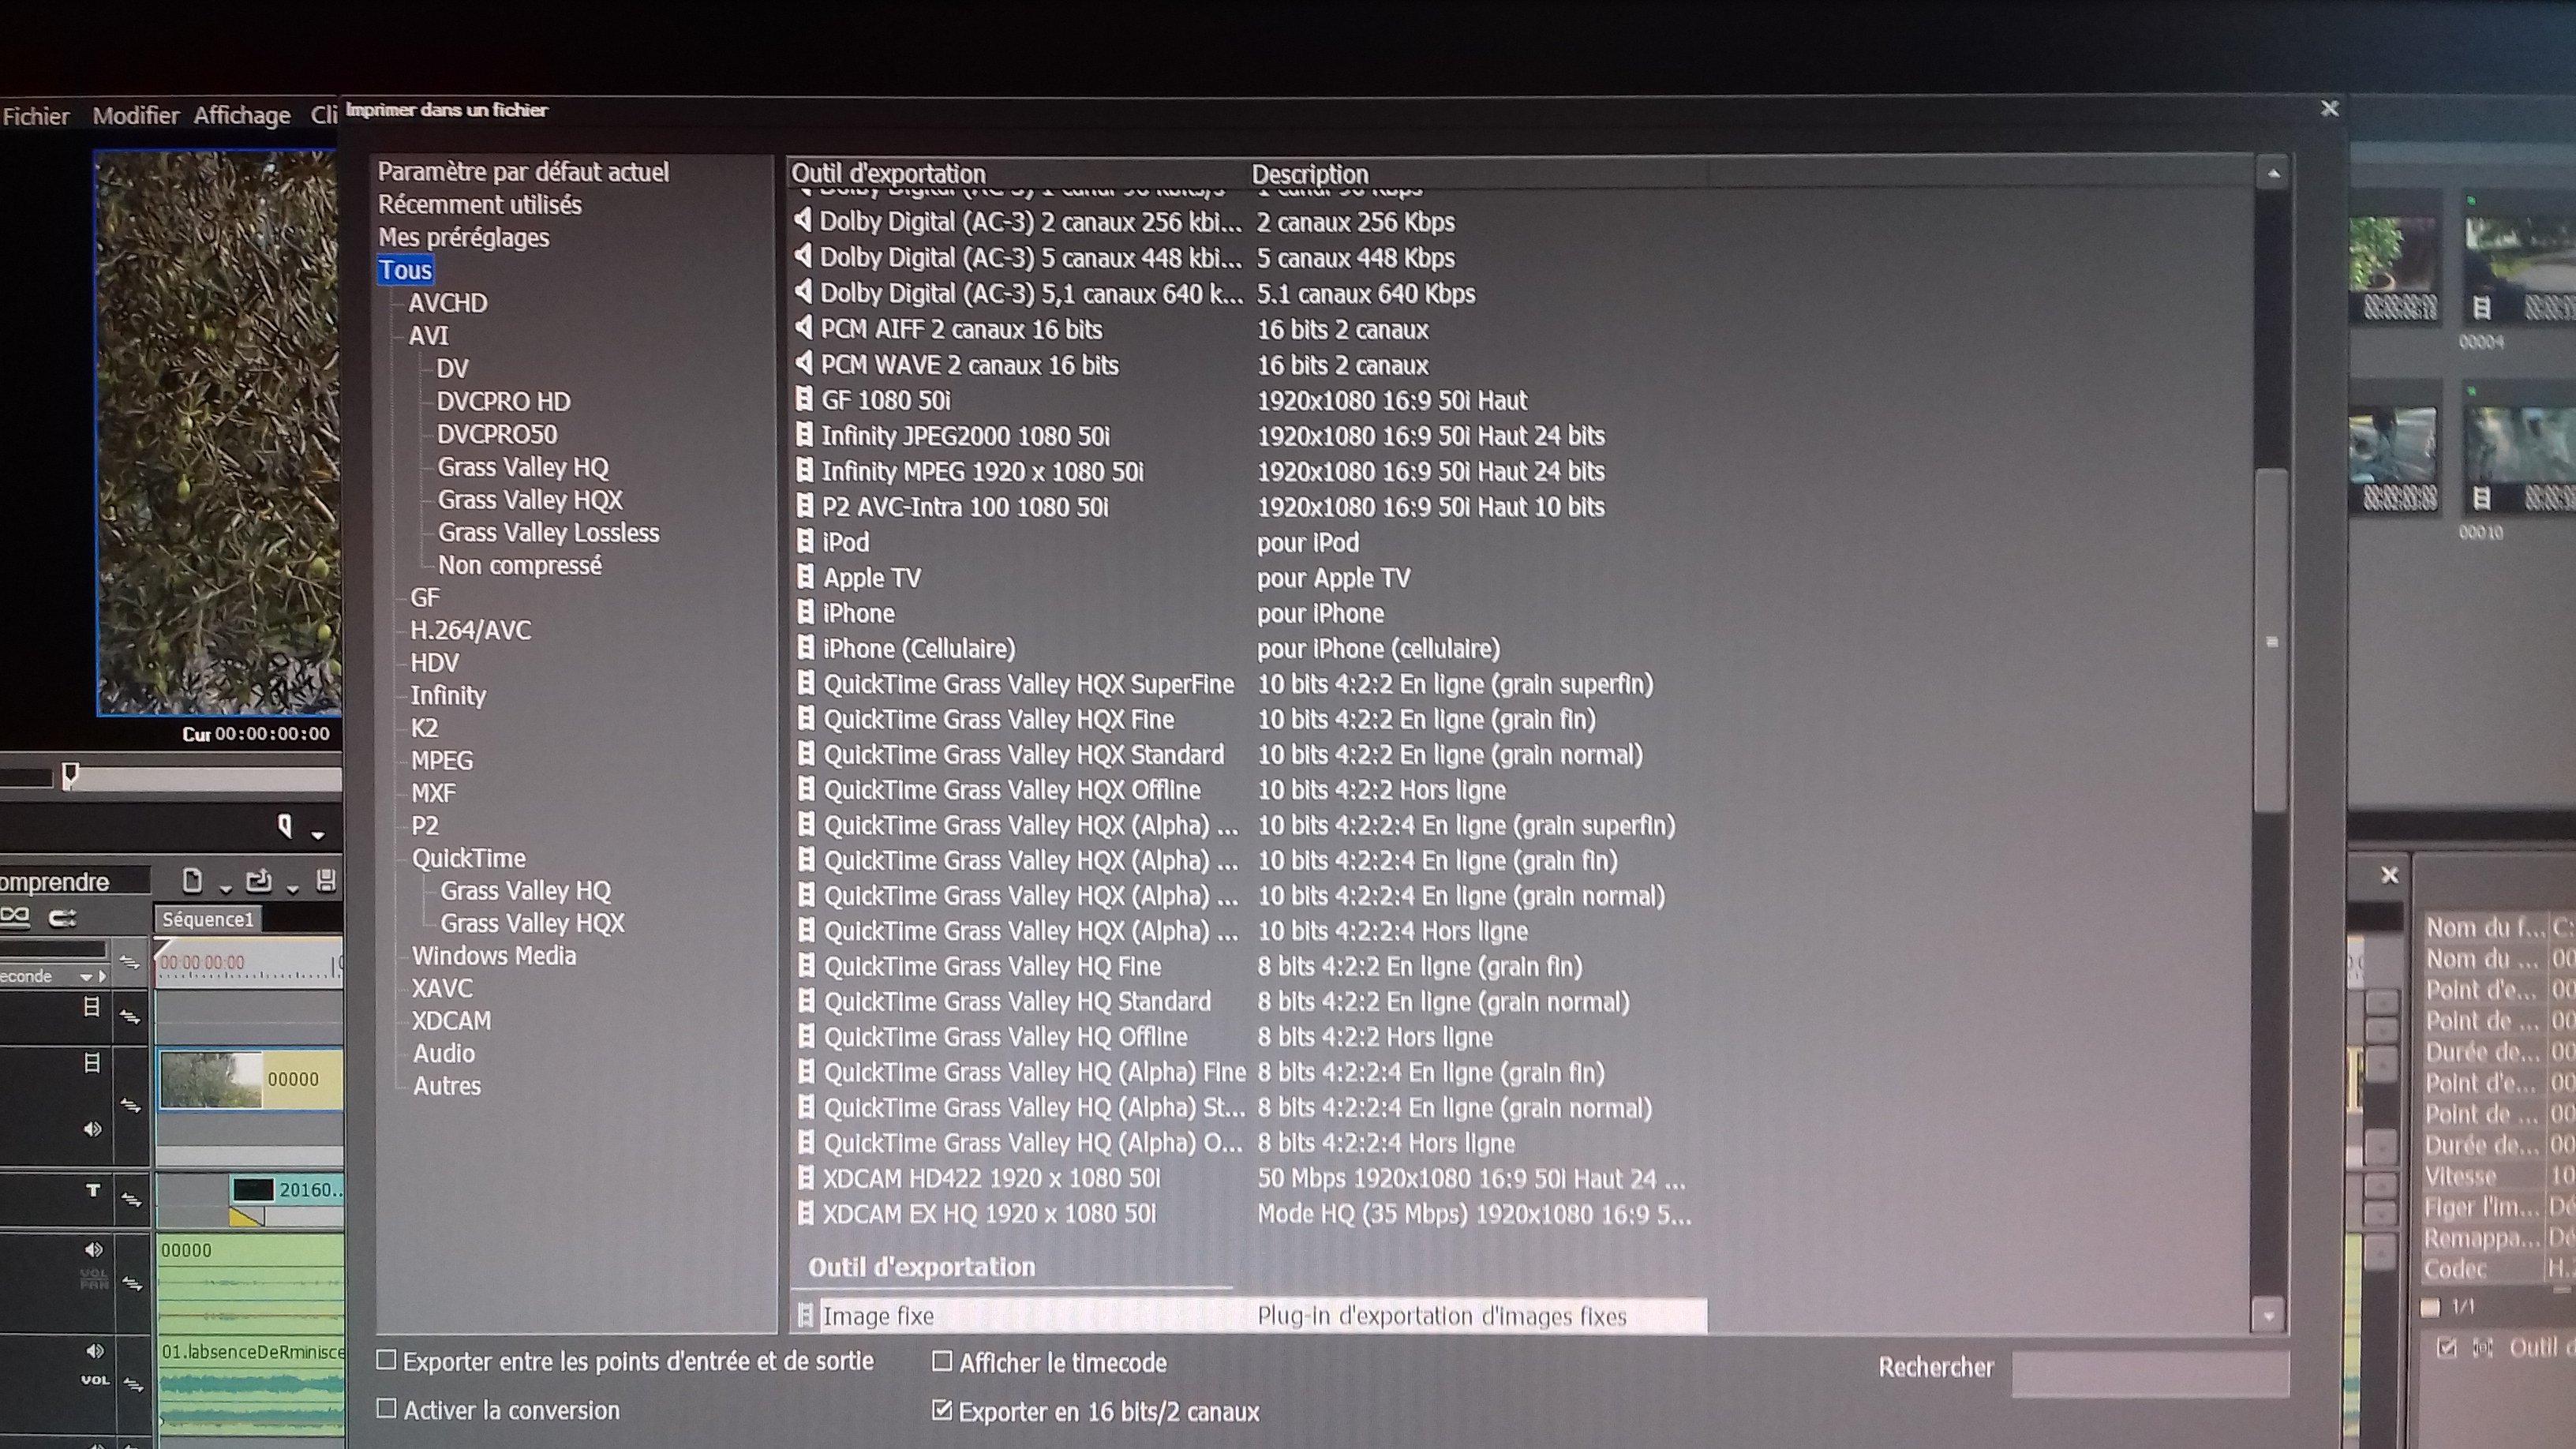Mute the speaker icon on the 00000 audio track
Image resolution: width=2576 pixels, height=1449 pixels.
click(x=93, y=1249)
